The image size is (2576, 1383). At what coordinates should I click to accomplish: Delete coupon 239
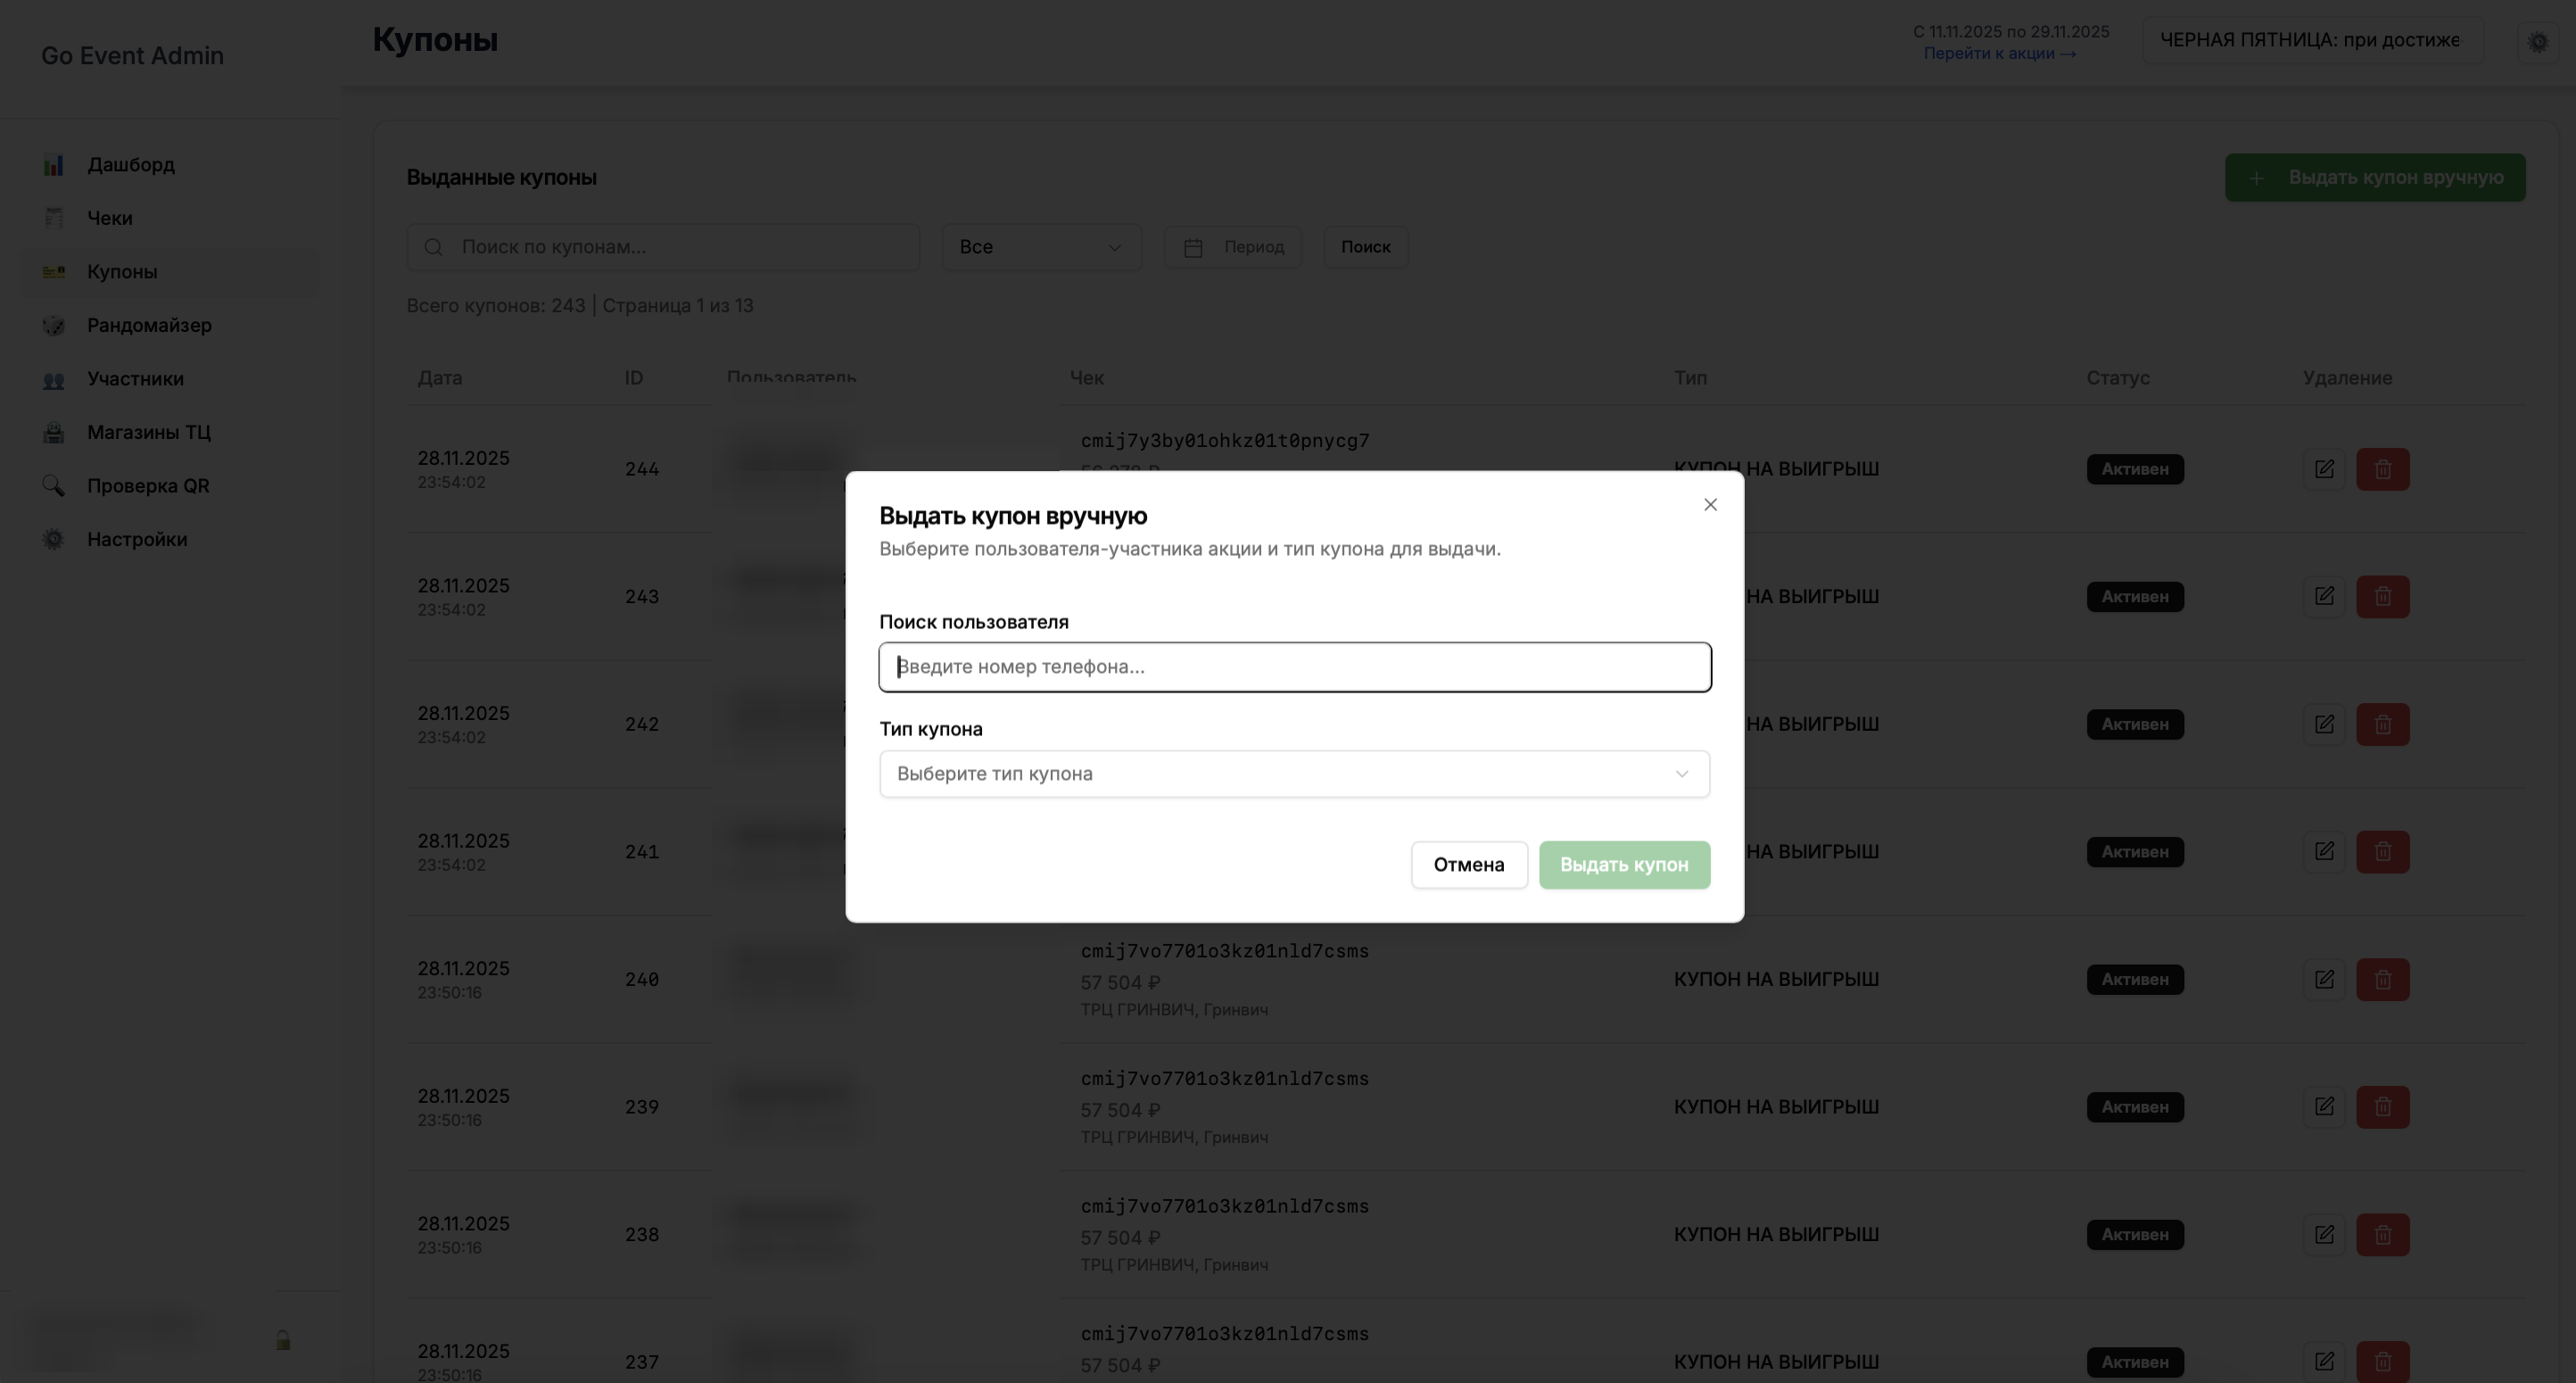pos(2383,1107)
